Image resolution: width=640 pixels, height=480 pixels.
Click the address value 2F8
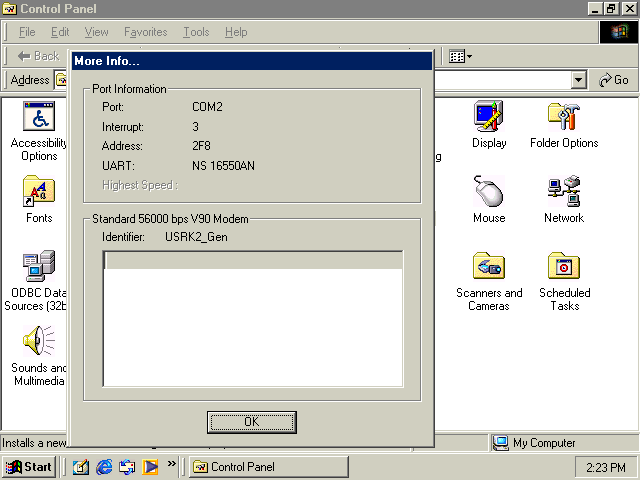click(x=201, y=146)
